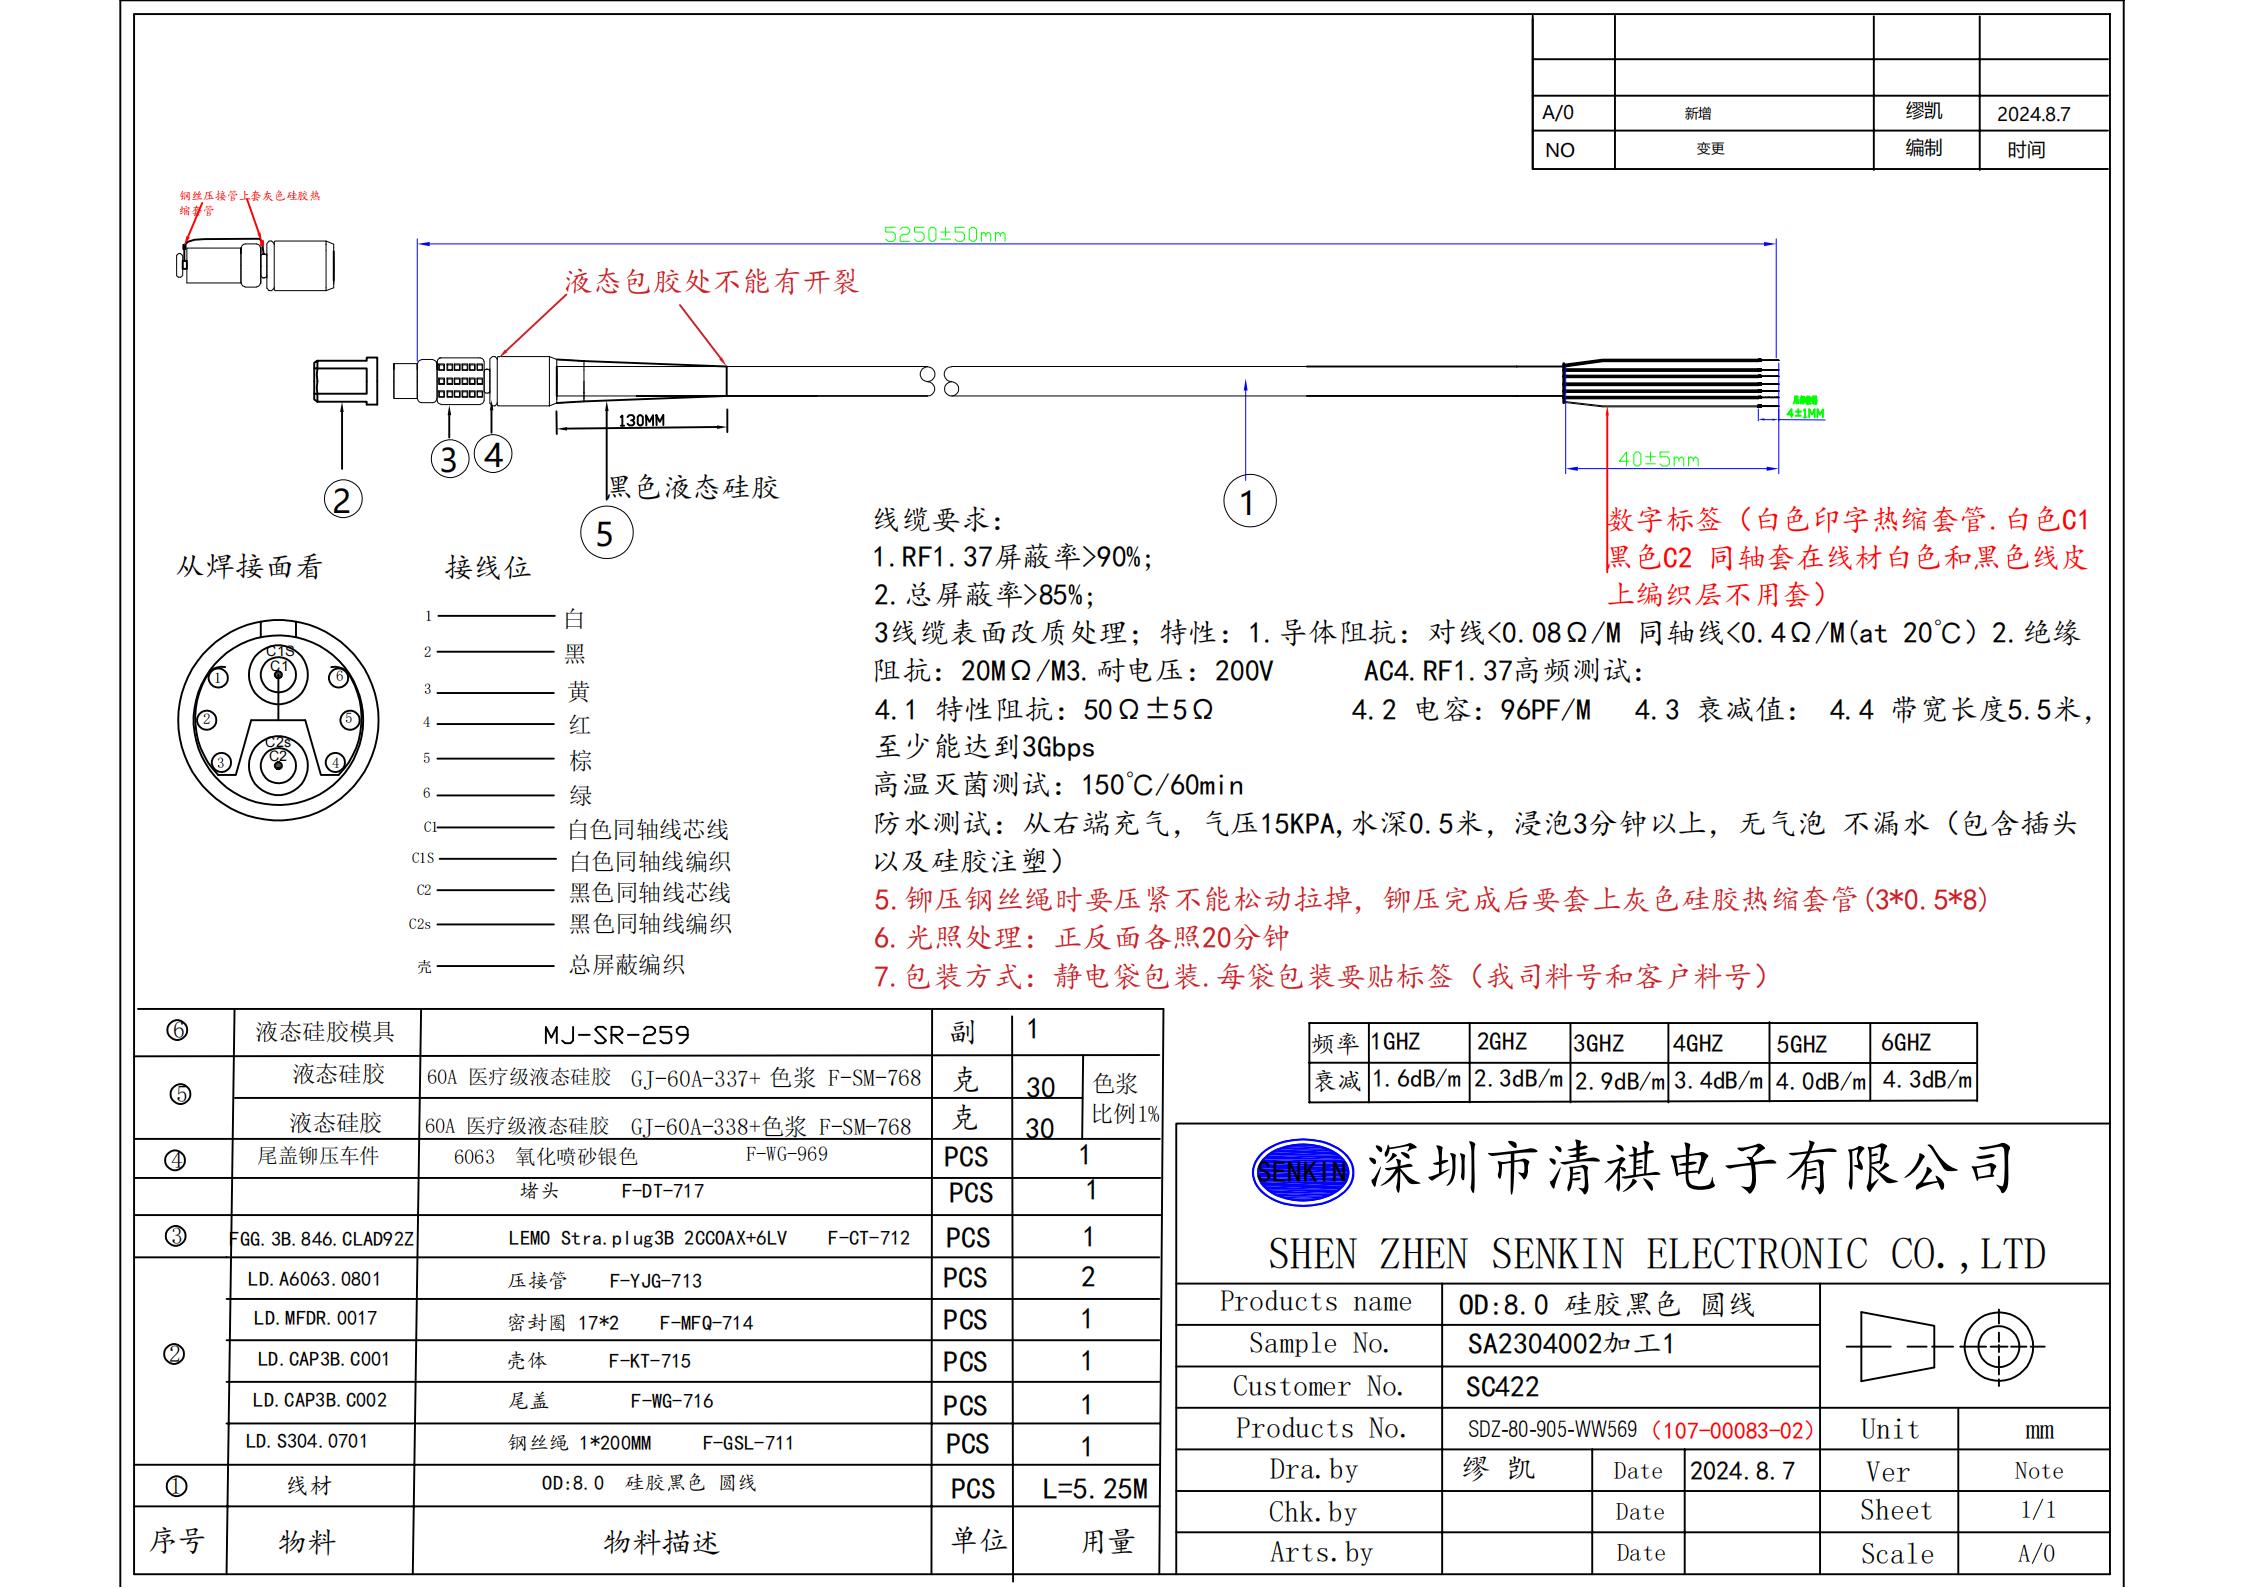The height and width of the screenshot is (1588, 2245).
Task: Click the 5250±50mm length dimension text
Action: (x=944, y=235)
